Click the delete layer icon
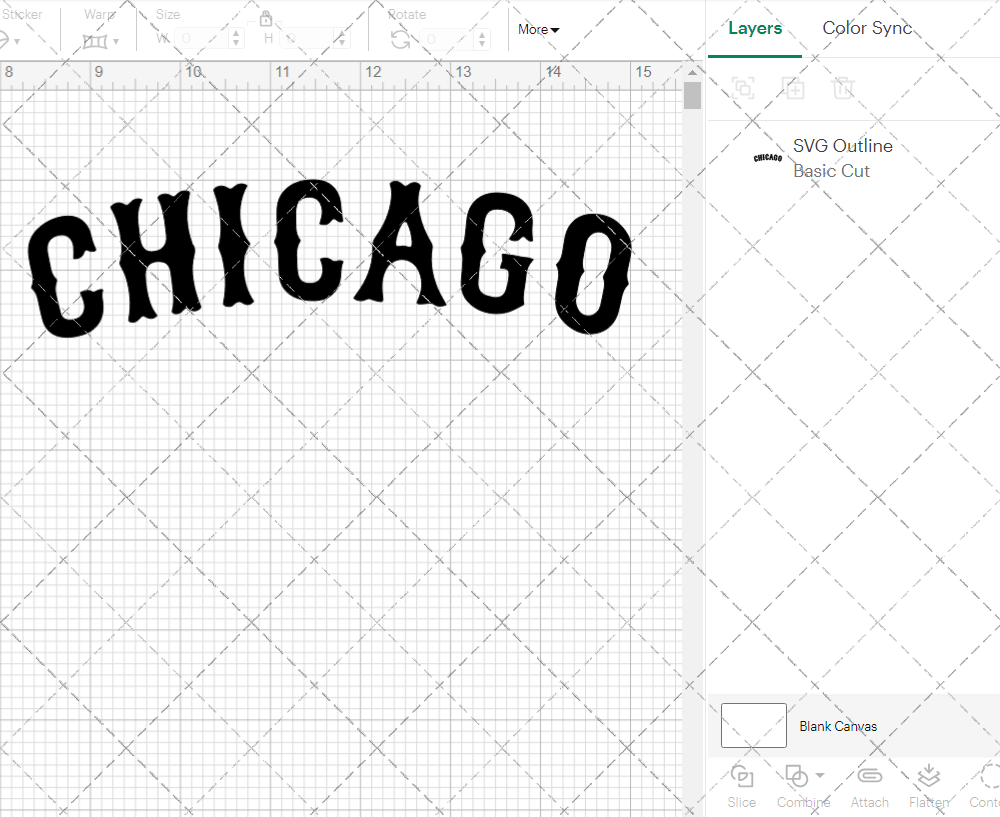Screen dimensions: 1000x817 [843, 88]
